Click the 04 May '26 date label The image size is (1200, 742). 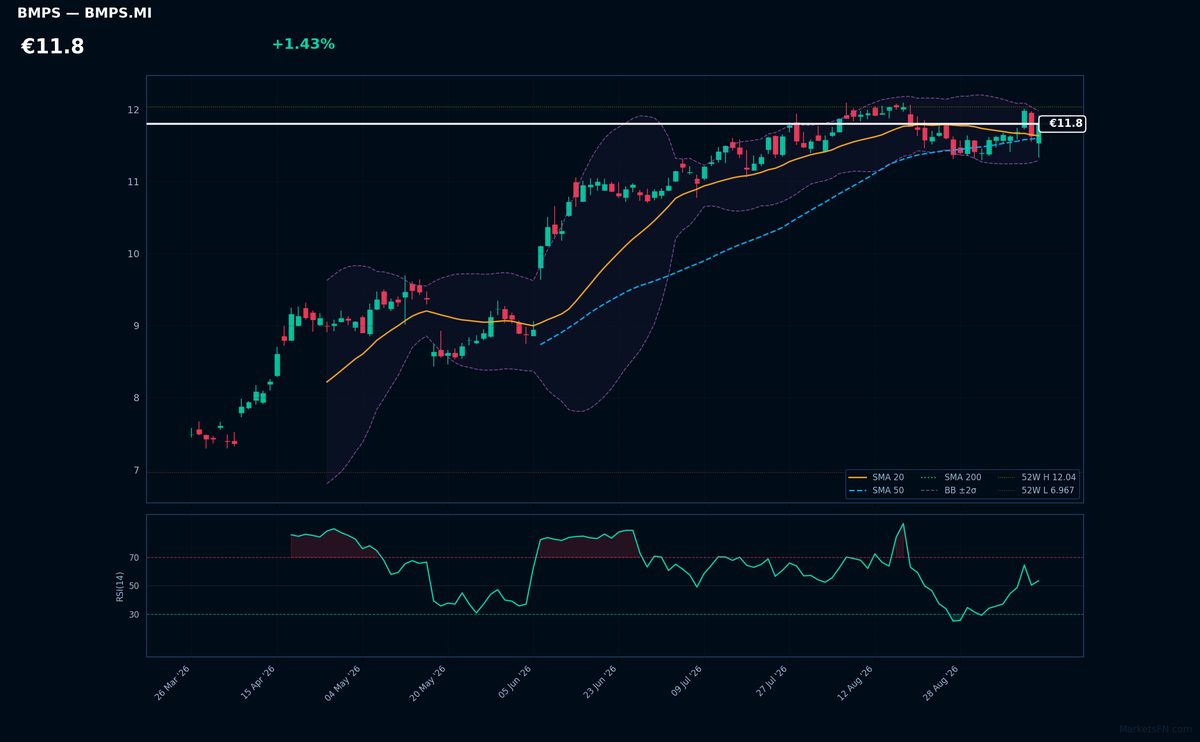click(x=343, y=682)
